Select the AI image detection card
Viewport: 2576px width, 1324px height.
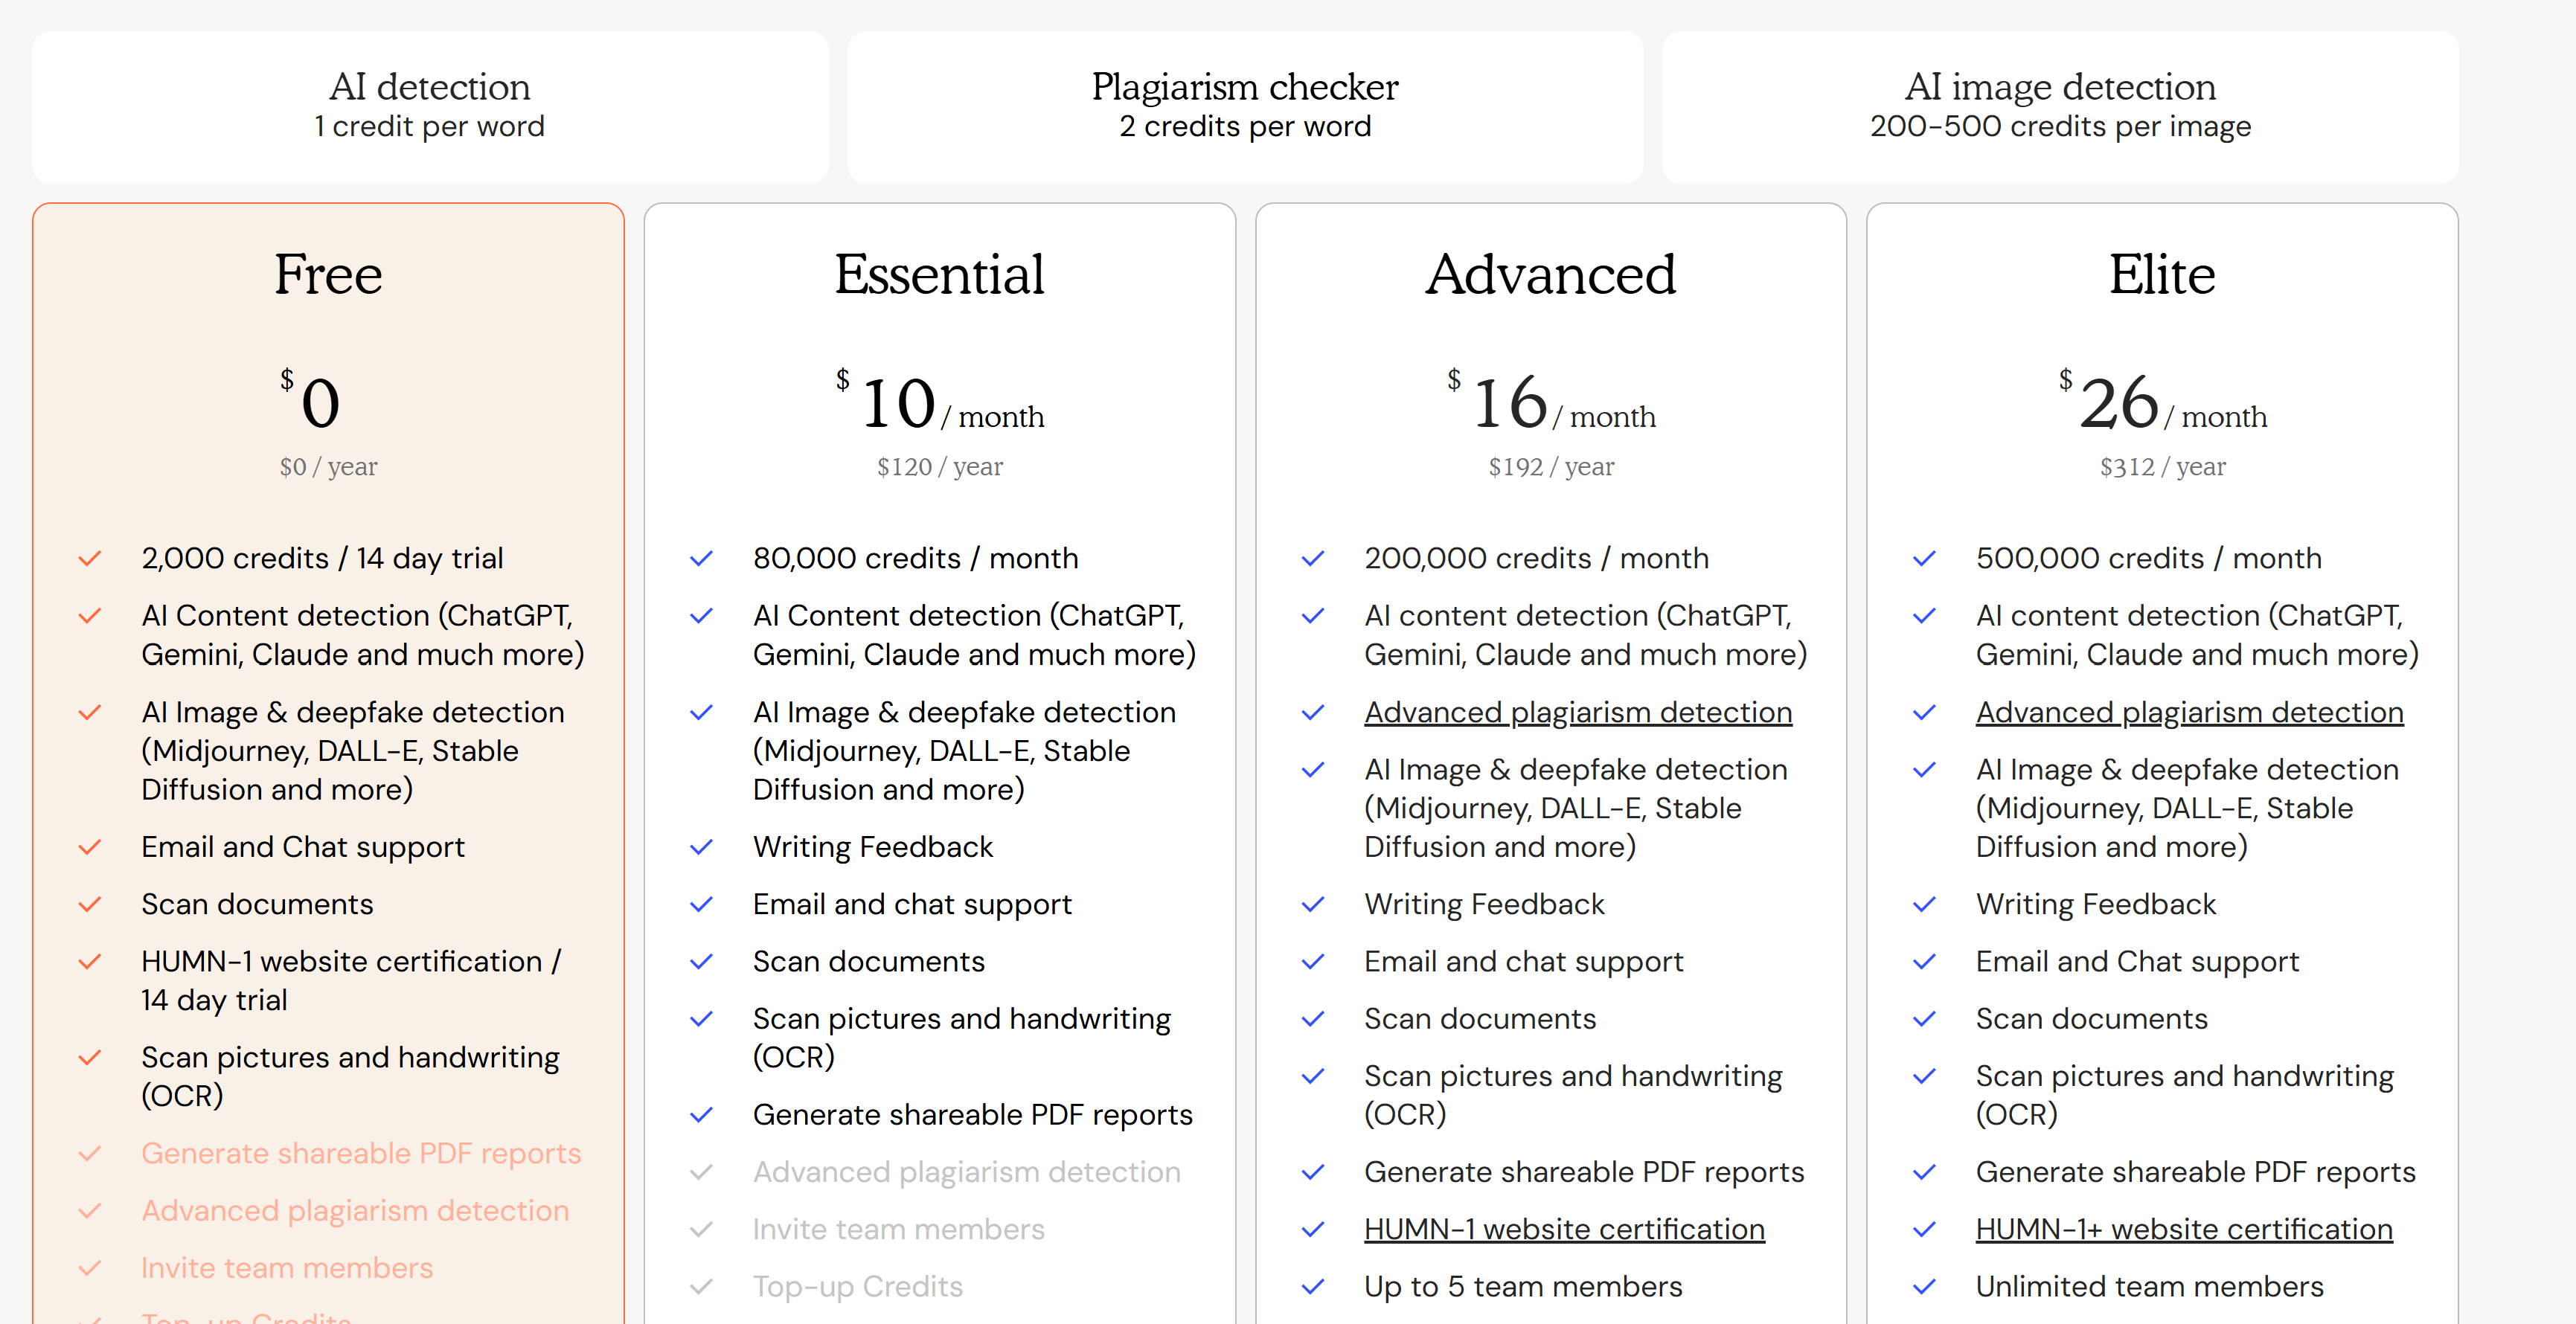(2060, 106)
